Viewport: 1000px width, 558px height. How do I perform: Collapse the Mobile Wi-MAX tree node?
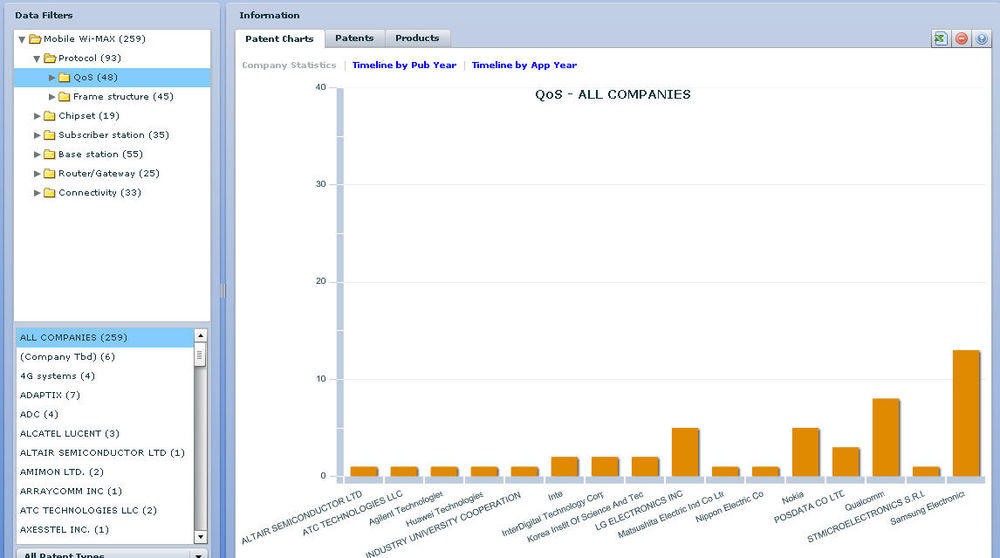point(22,39)
